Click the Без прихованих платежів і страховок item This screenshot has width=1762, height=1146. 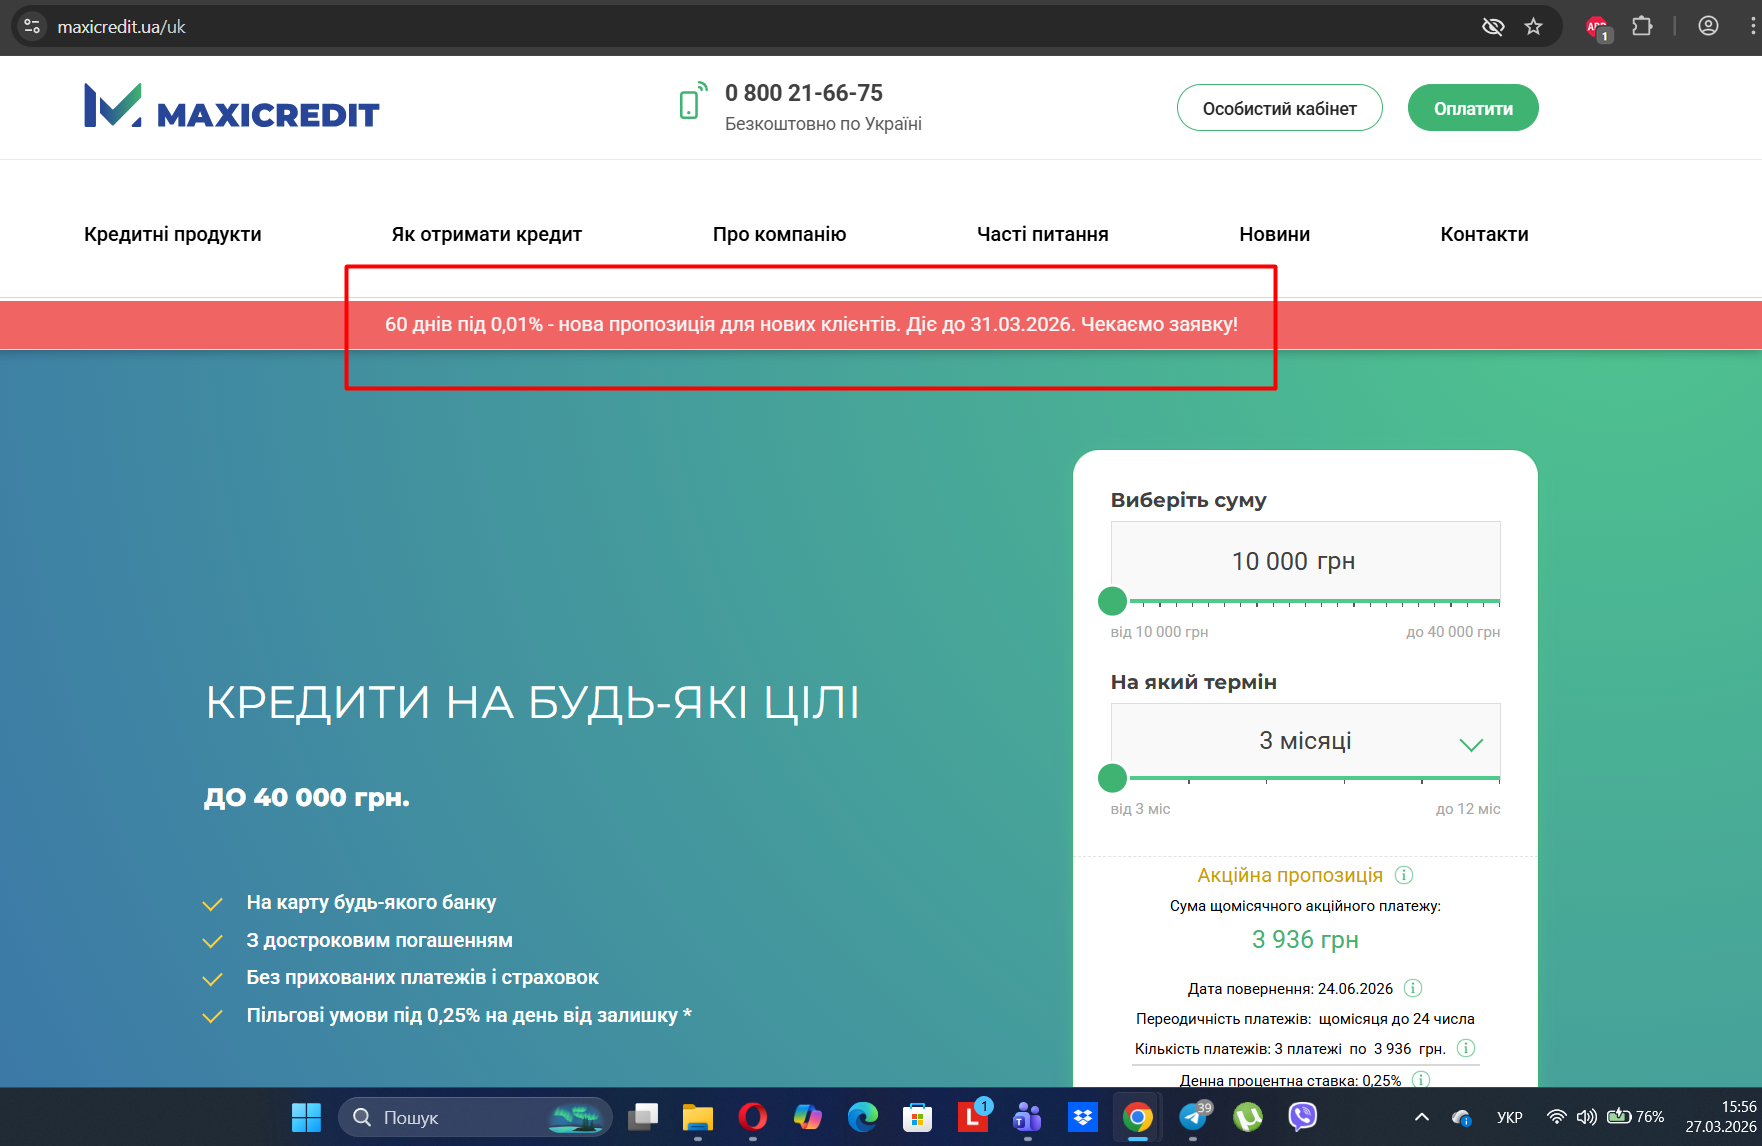coord(423,977)
